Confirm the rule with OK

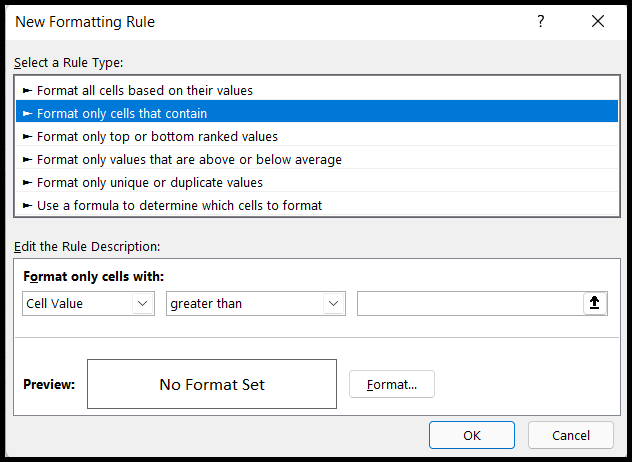(x=471, y=435)
